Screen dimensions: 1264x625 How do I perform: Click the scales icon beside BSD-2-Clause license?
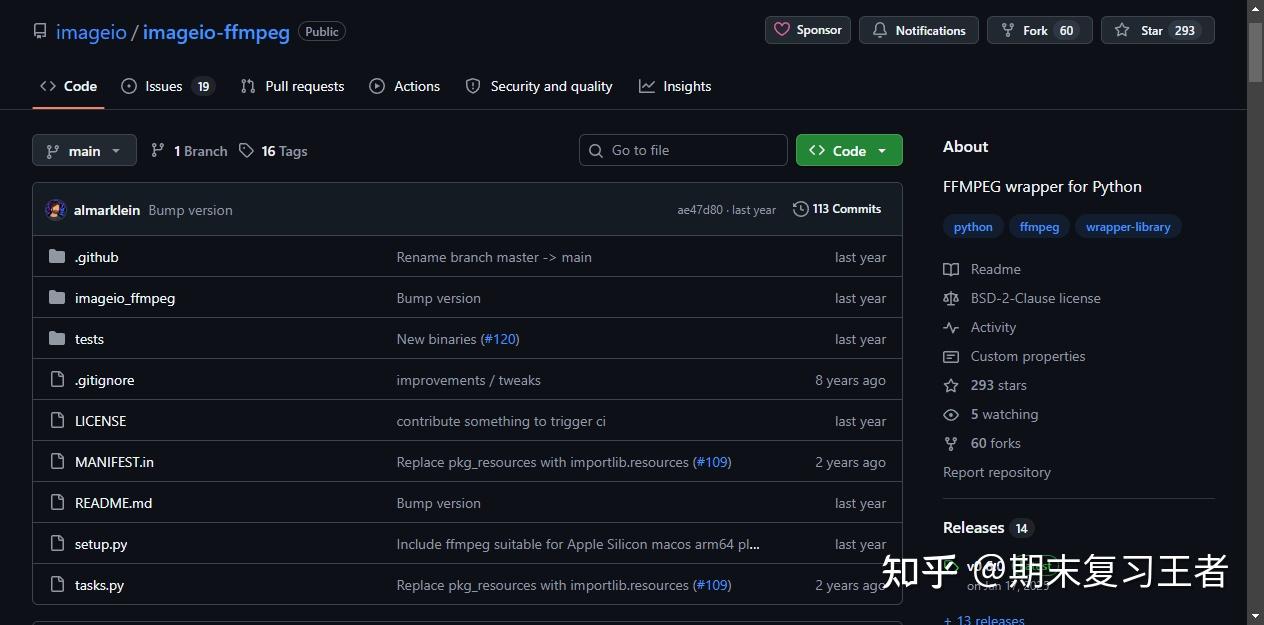[x=951, y=298]
